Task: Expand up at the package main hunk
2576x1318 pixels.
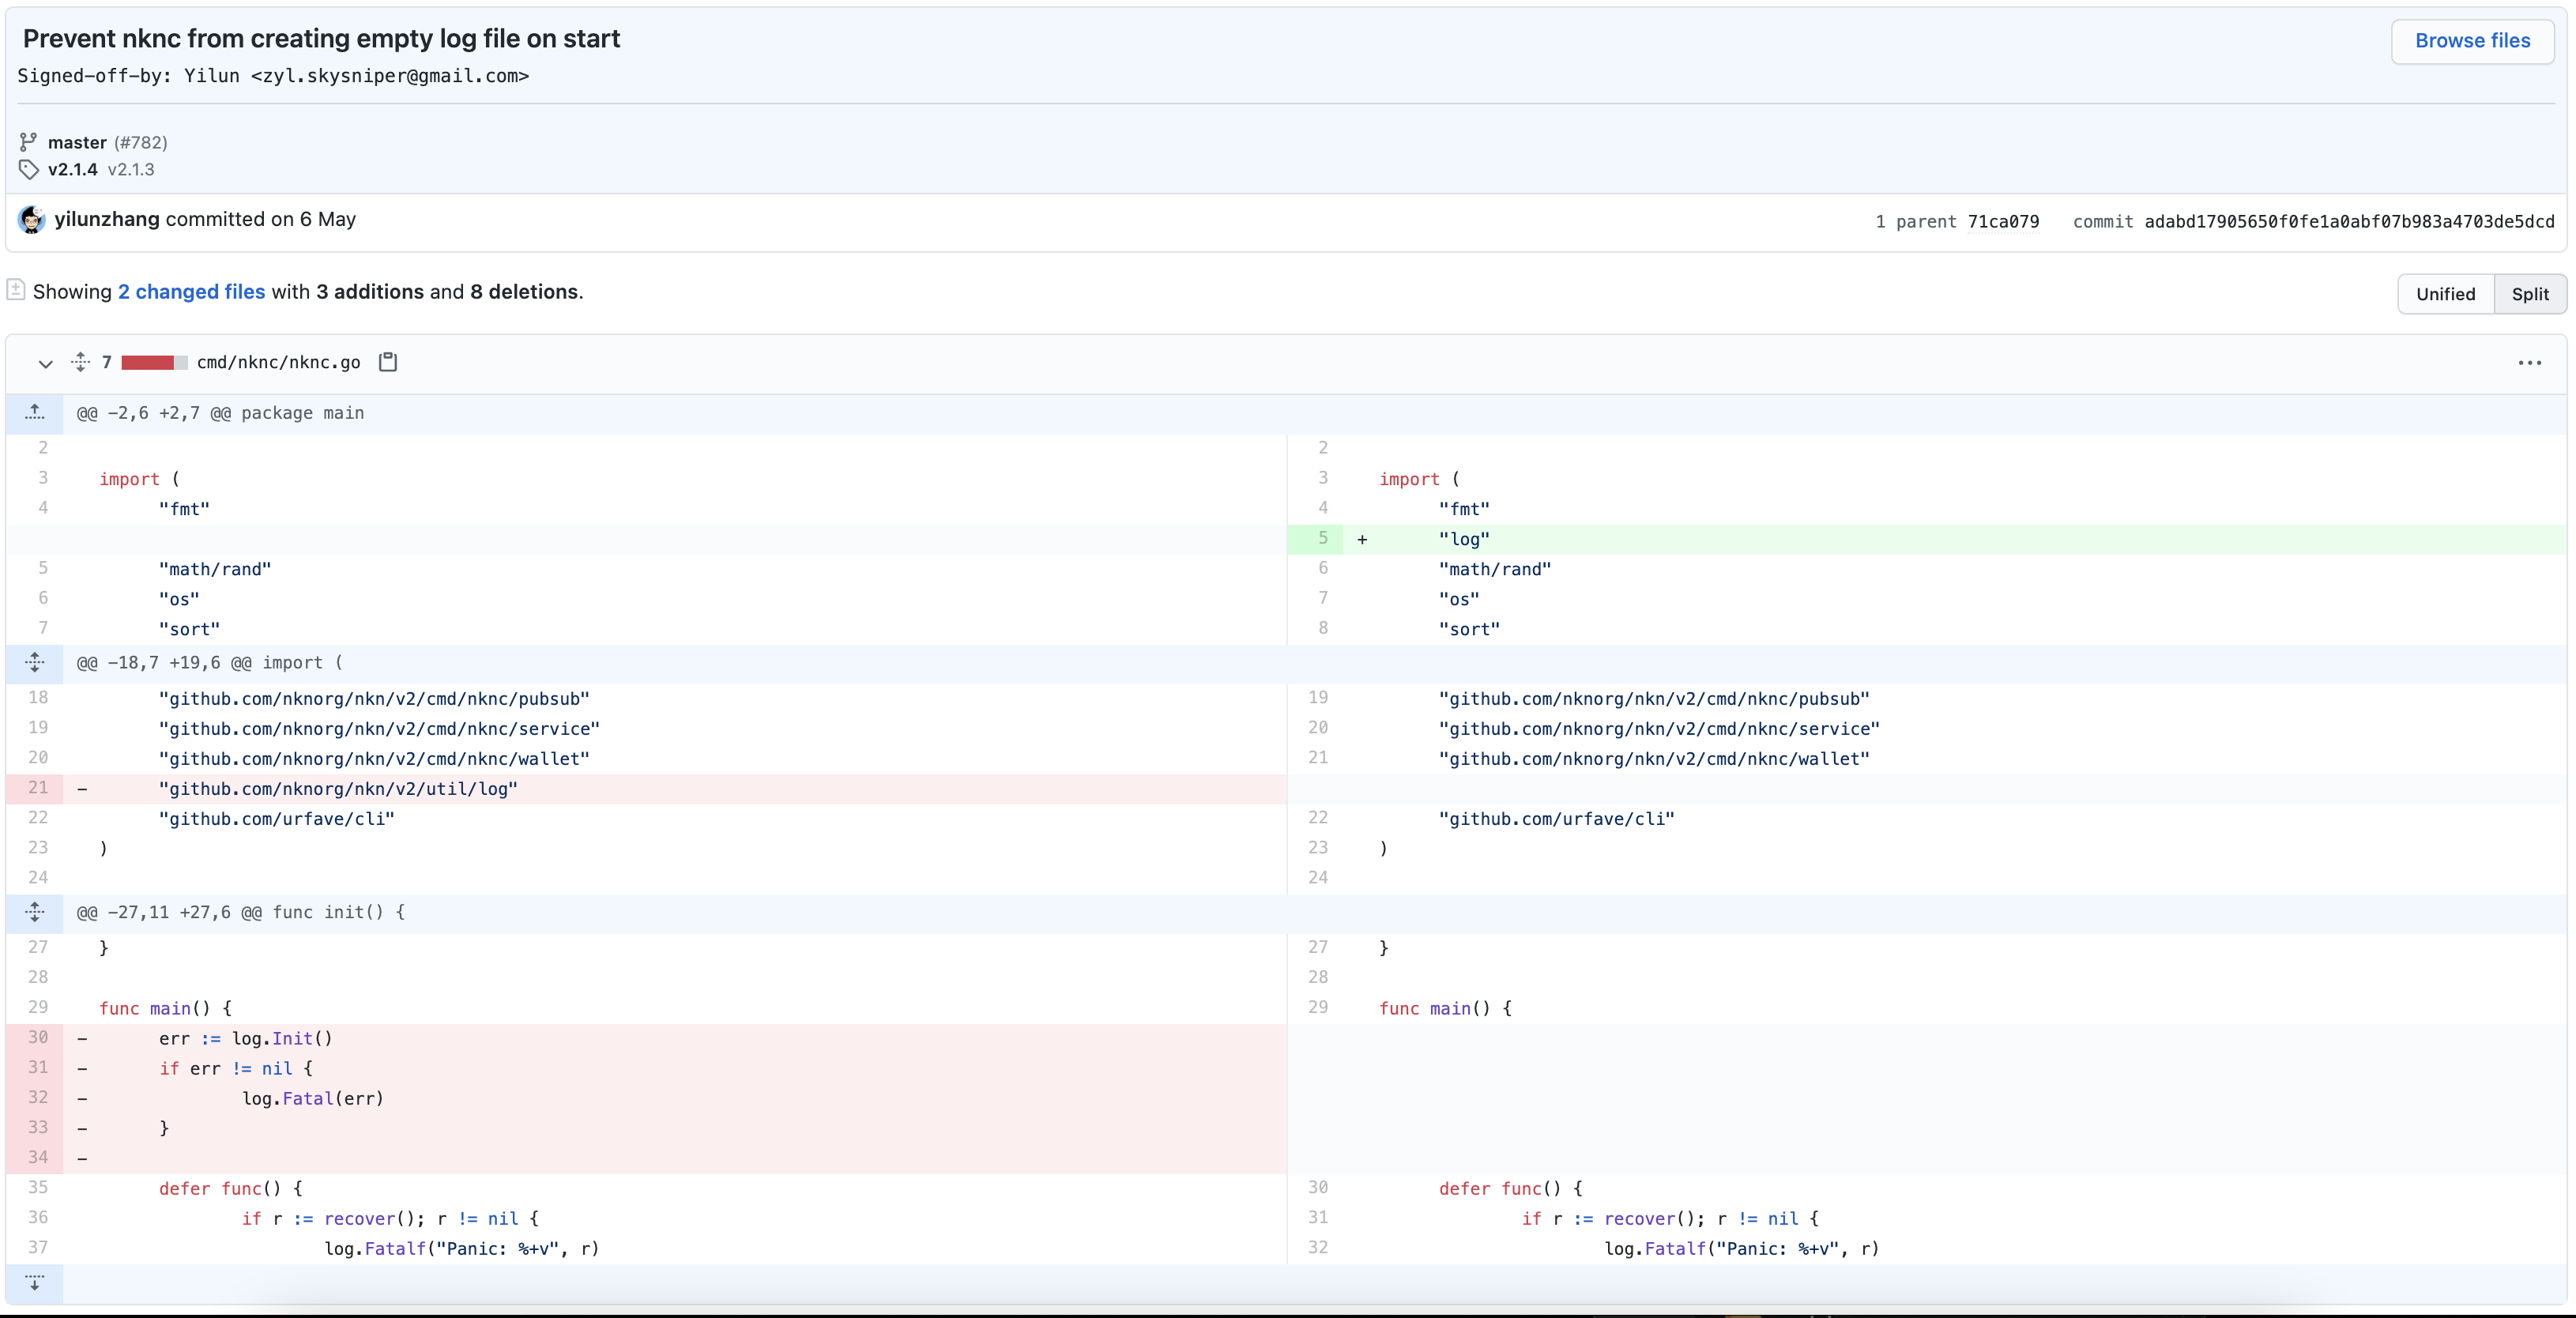Action: (x=35, y=413)
